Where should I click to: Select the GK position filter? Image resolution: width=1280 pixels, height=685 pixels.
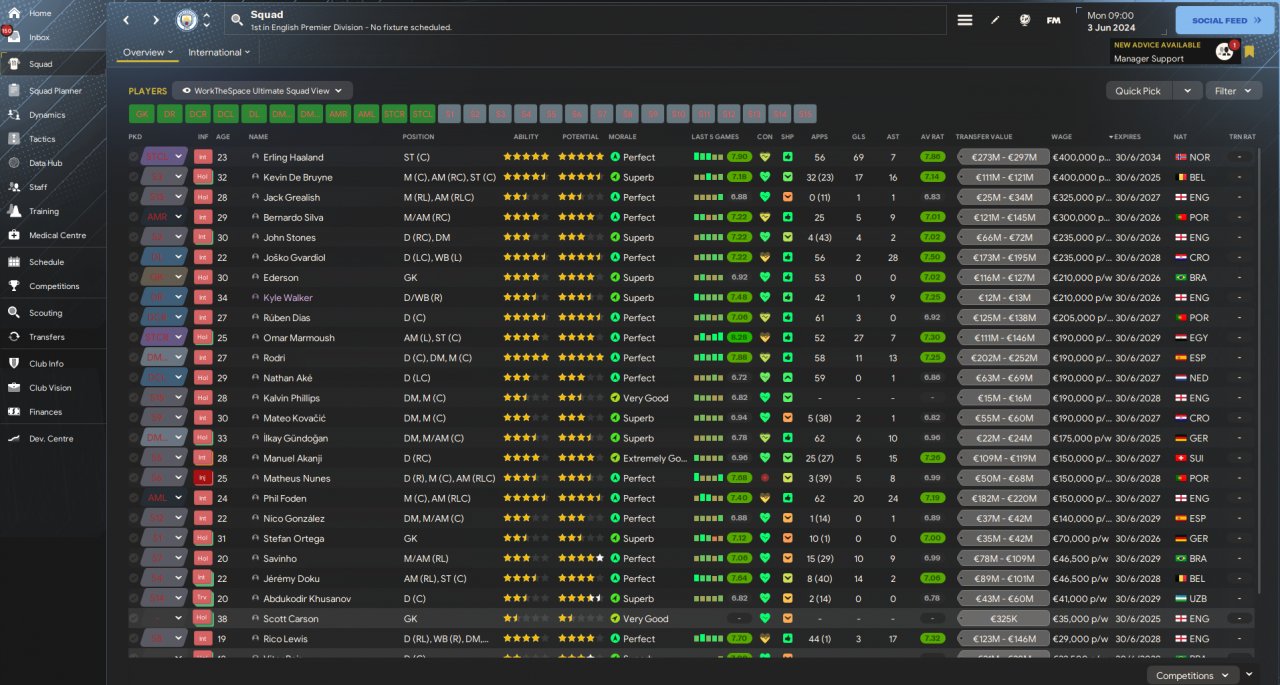(141, 114)
